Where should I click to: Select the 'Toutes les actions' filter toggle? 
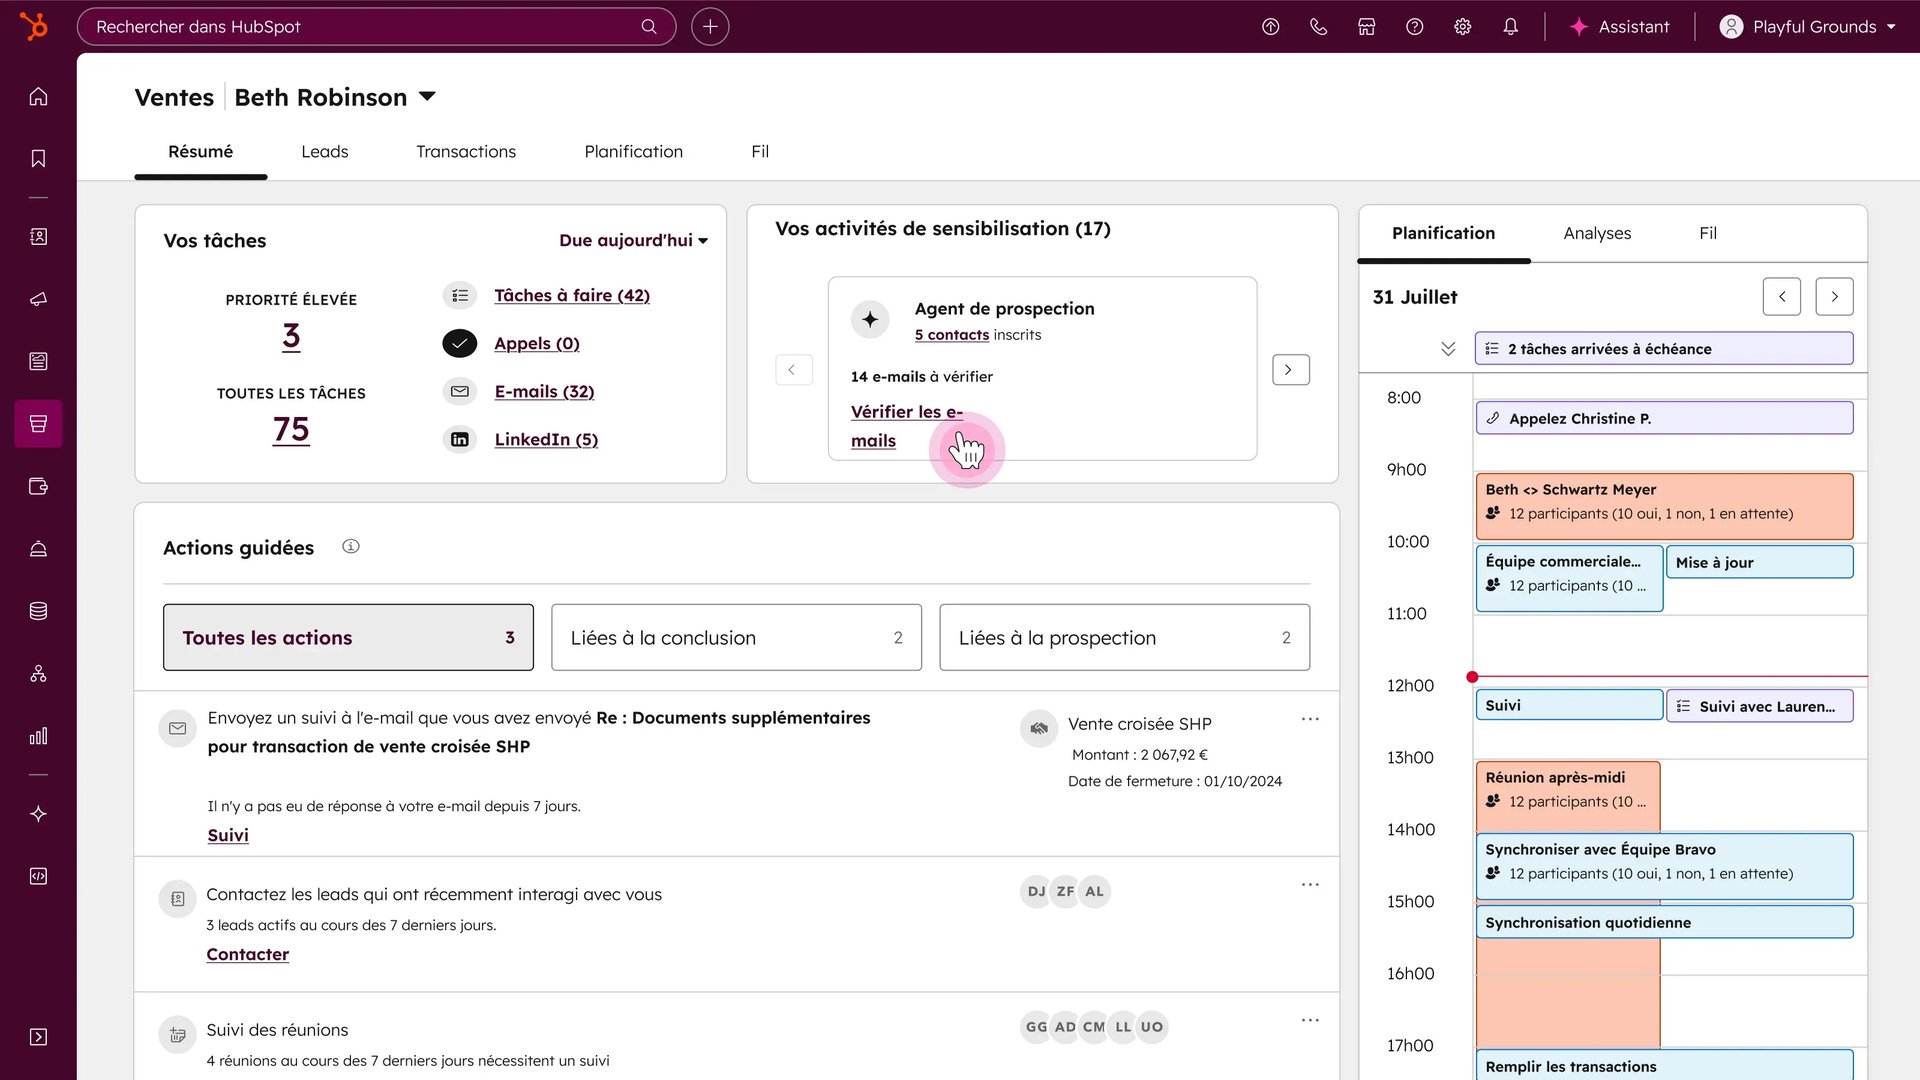coord(347,637)
